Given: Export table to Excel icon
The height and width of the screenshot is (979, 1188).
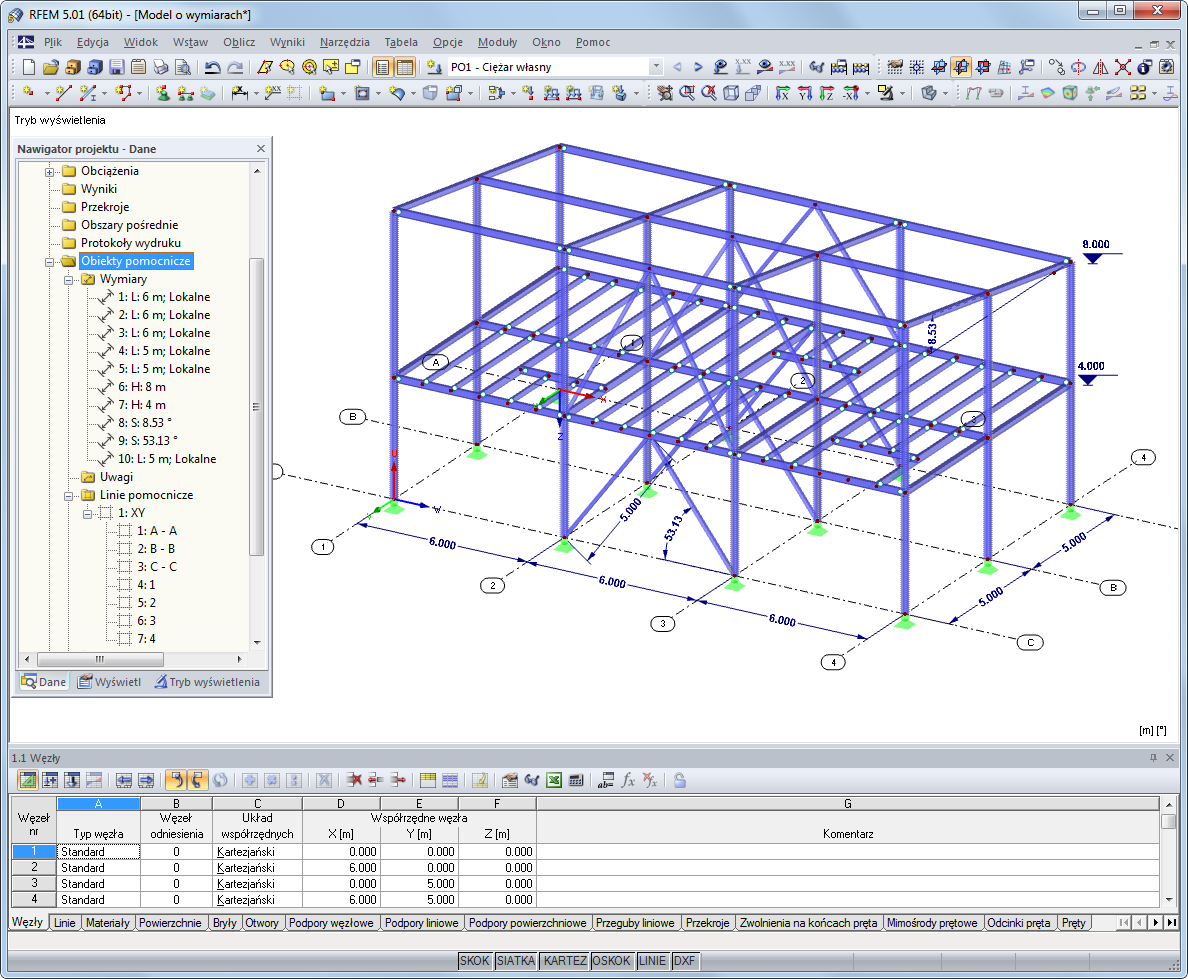Looking at the screenshot, I should [x=554, y=780].
